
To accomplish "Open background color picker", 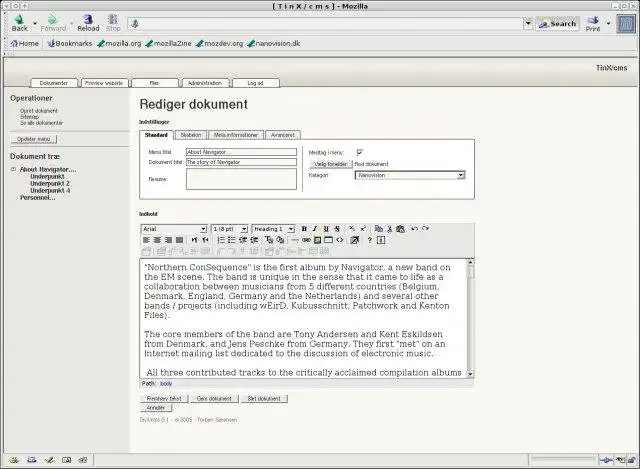I will click(280, 240).
